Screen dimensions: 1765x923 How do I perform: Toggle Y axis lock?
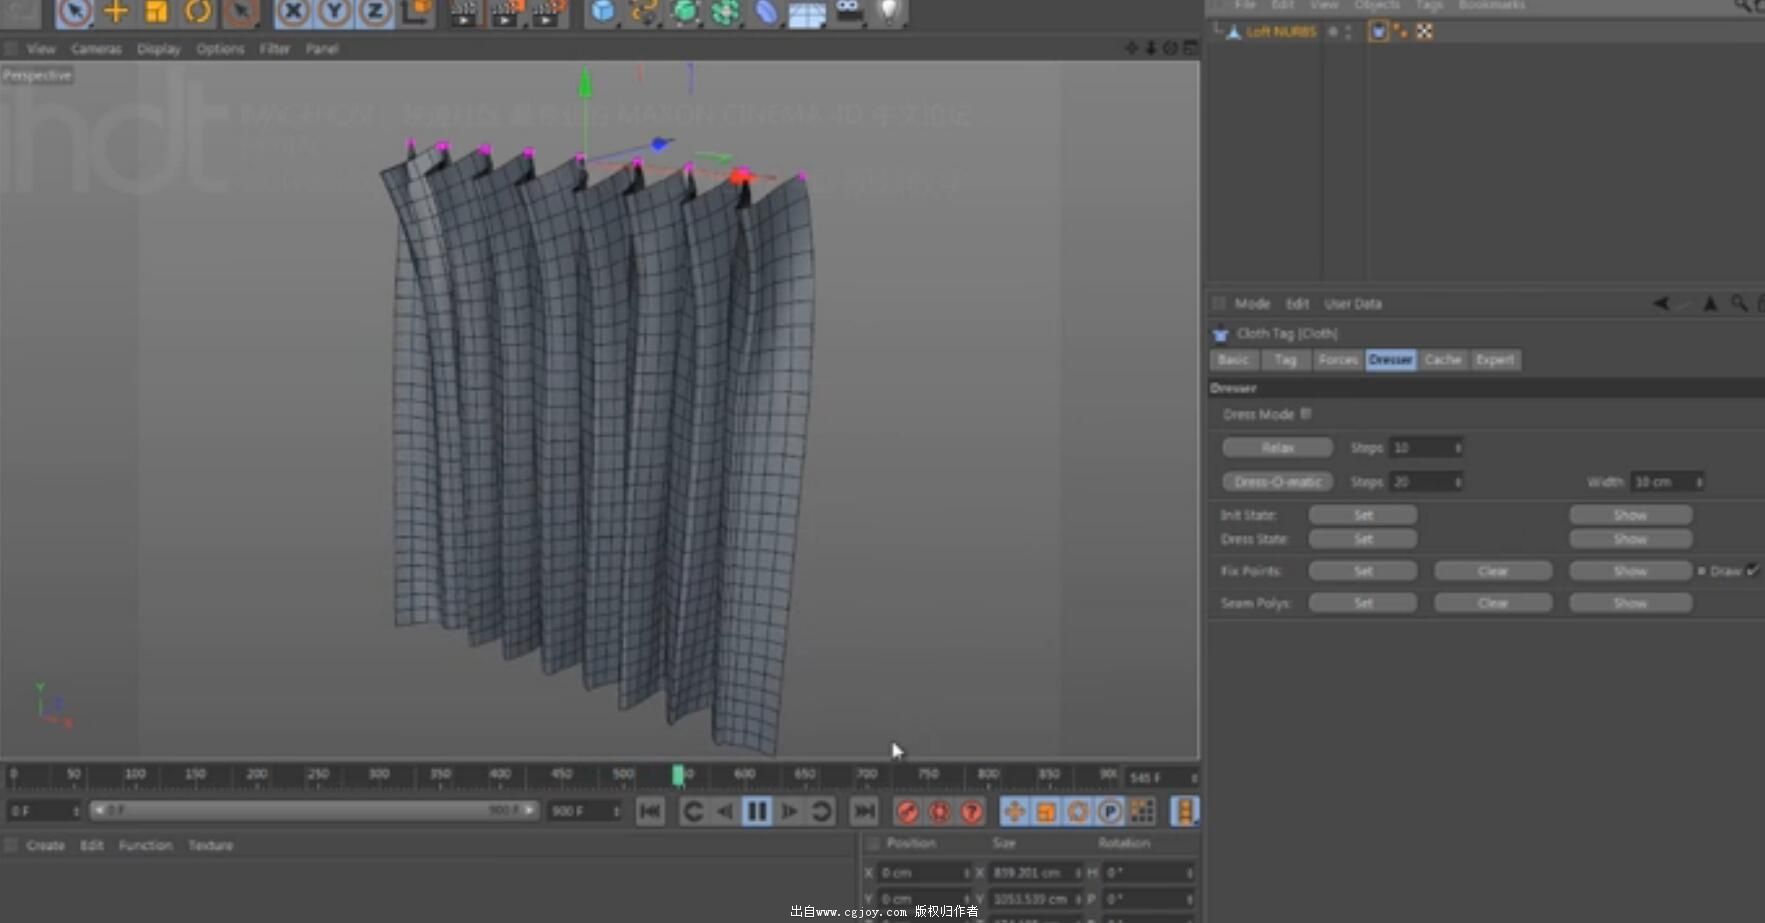click(x=334, y=11)
